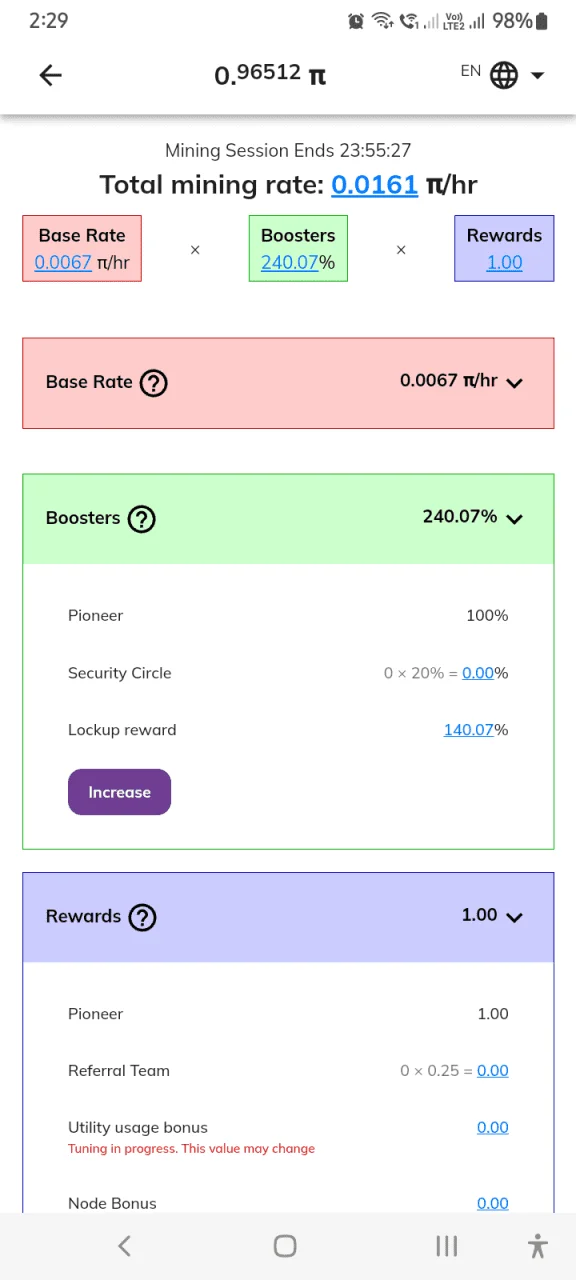Screen dimensions: 576x1280
Task: Collapse Boosters section chevron
Action: point(515,518)
